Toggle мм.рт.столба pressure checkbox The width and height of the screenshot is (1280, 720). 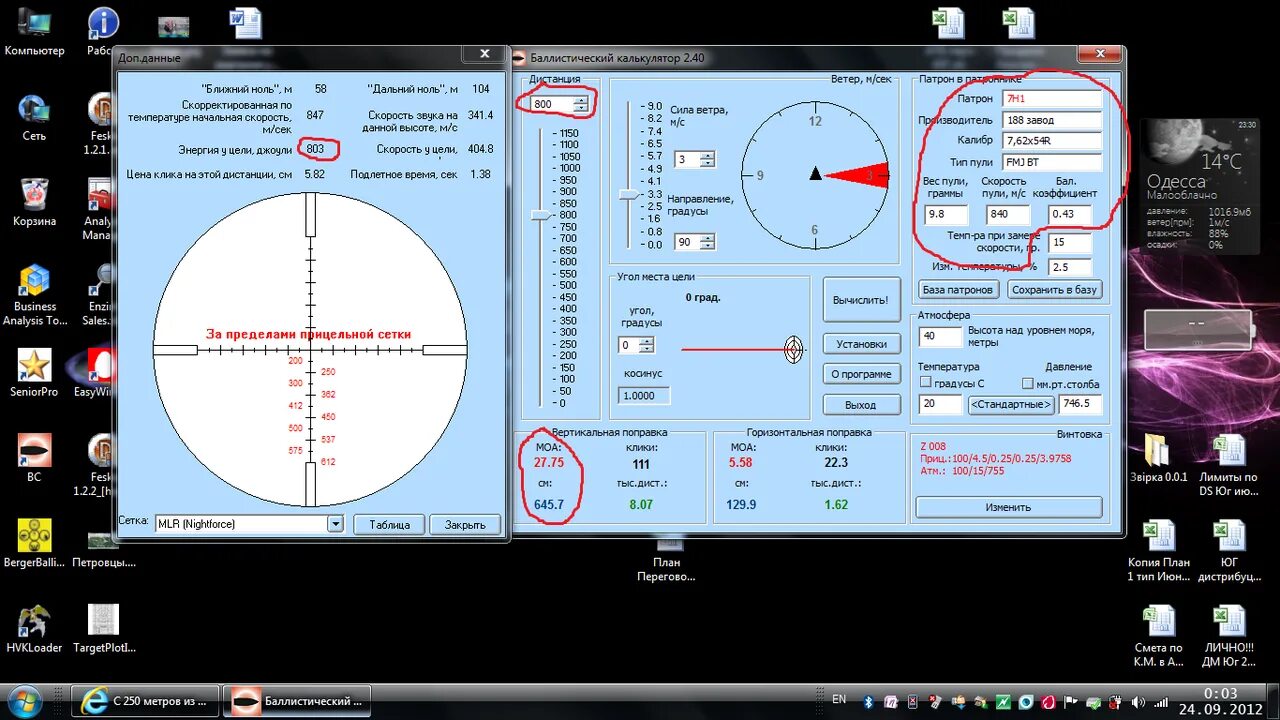click(1028, 383)
